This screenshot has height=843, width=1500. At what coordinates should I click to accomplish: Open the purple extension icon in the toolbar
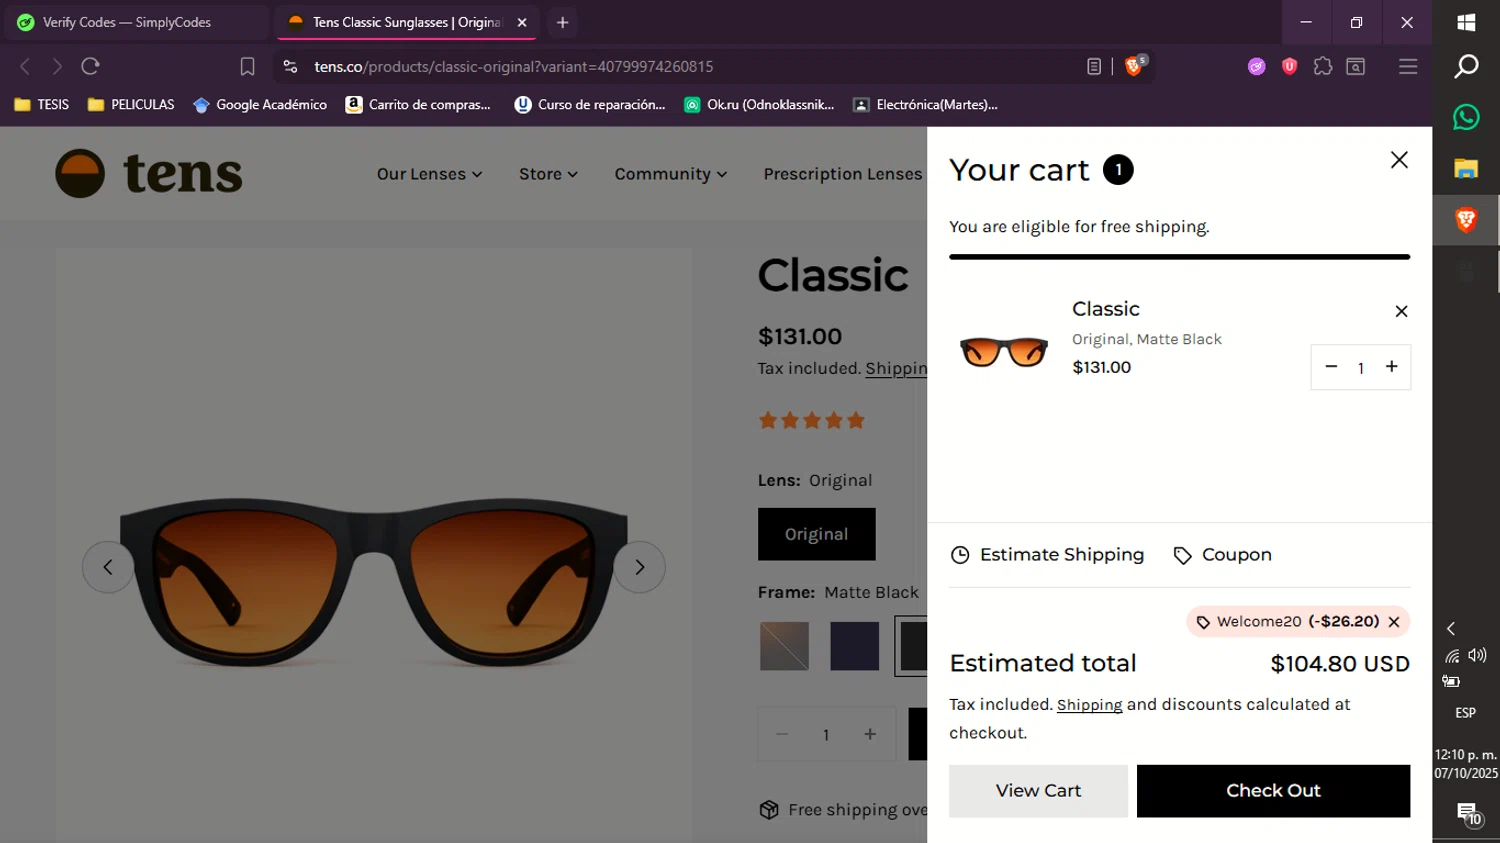[x=1256, y=66]
